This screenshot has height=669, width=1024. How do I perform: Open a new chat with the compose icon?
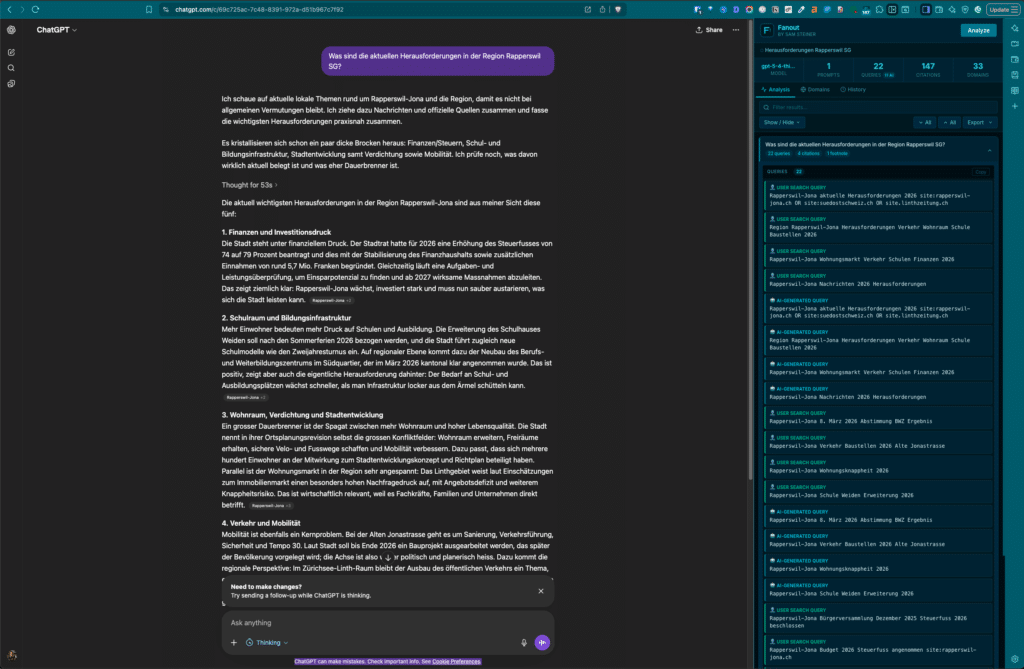click(x=12, y=52)
